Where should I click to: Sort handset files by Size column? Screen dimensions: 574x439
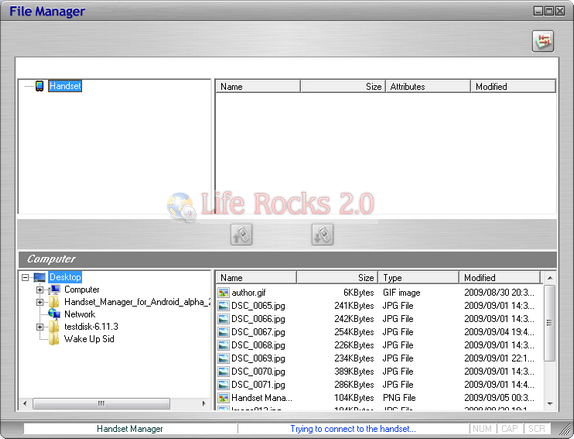[343, 87]
